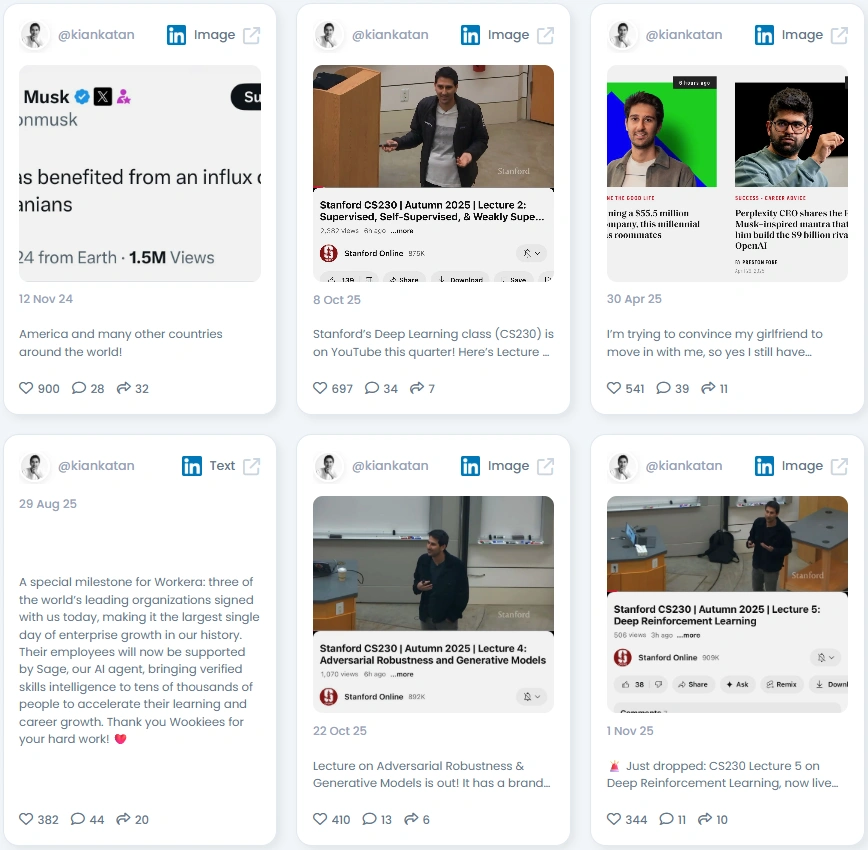
Task: Click LinkedIn icon on the 1 Nov 25 post
Action: (764, 466)
